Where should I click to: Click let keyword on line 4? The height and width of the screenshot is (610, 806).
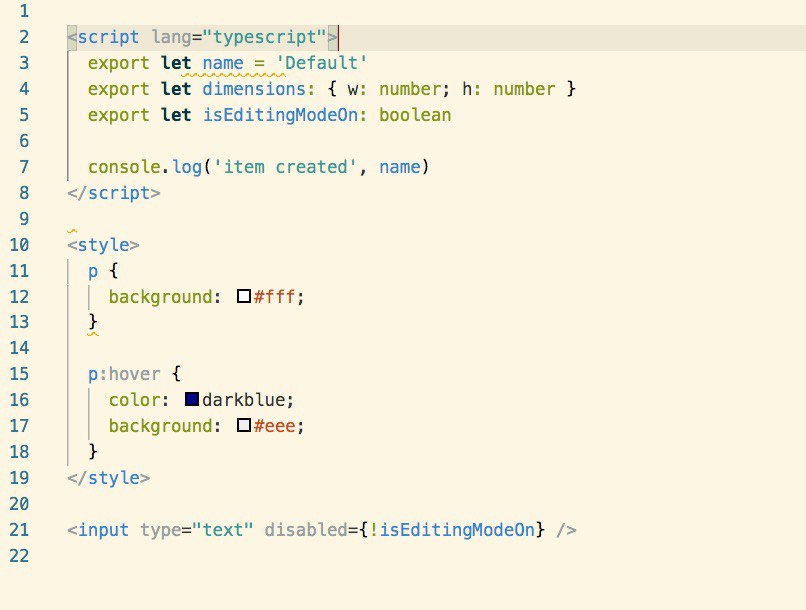176,89
